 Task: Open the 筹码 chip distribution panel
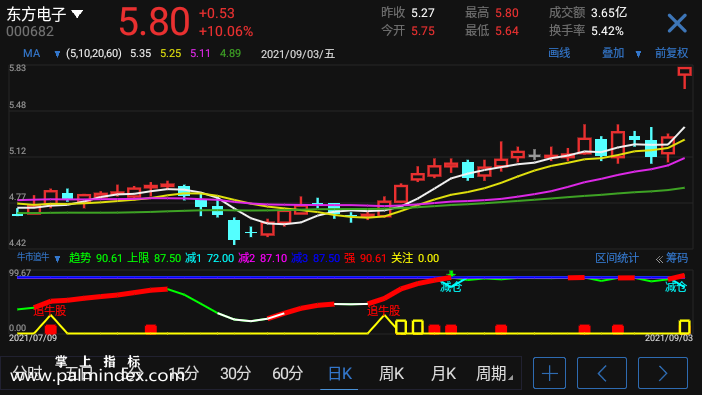(676, 258)
